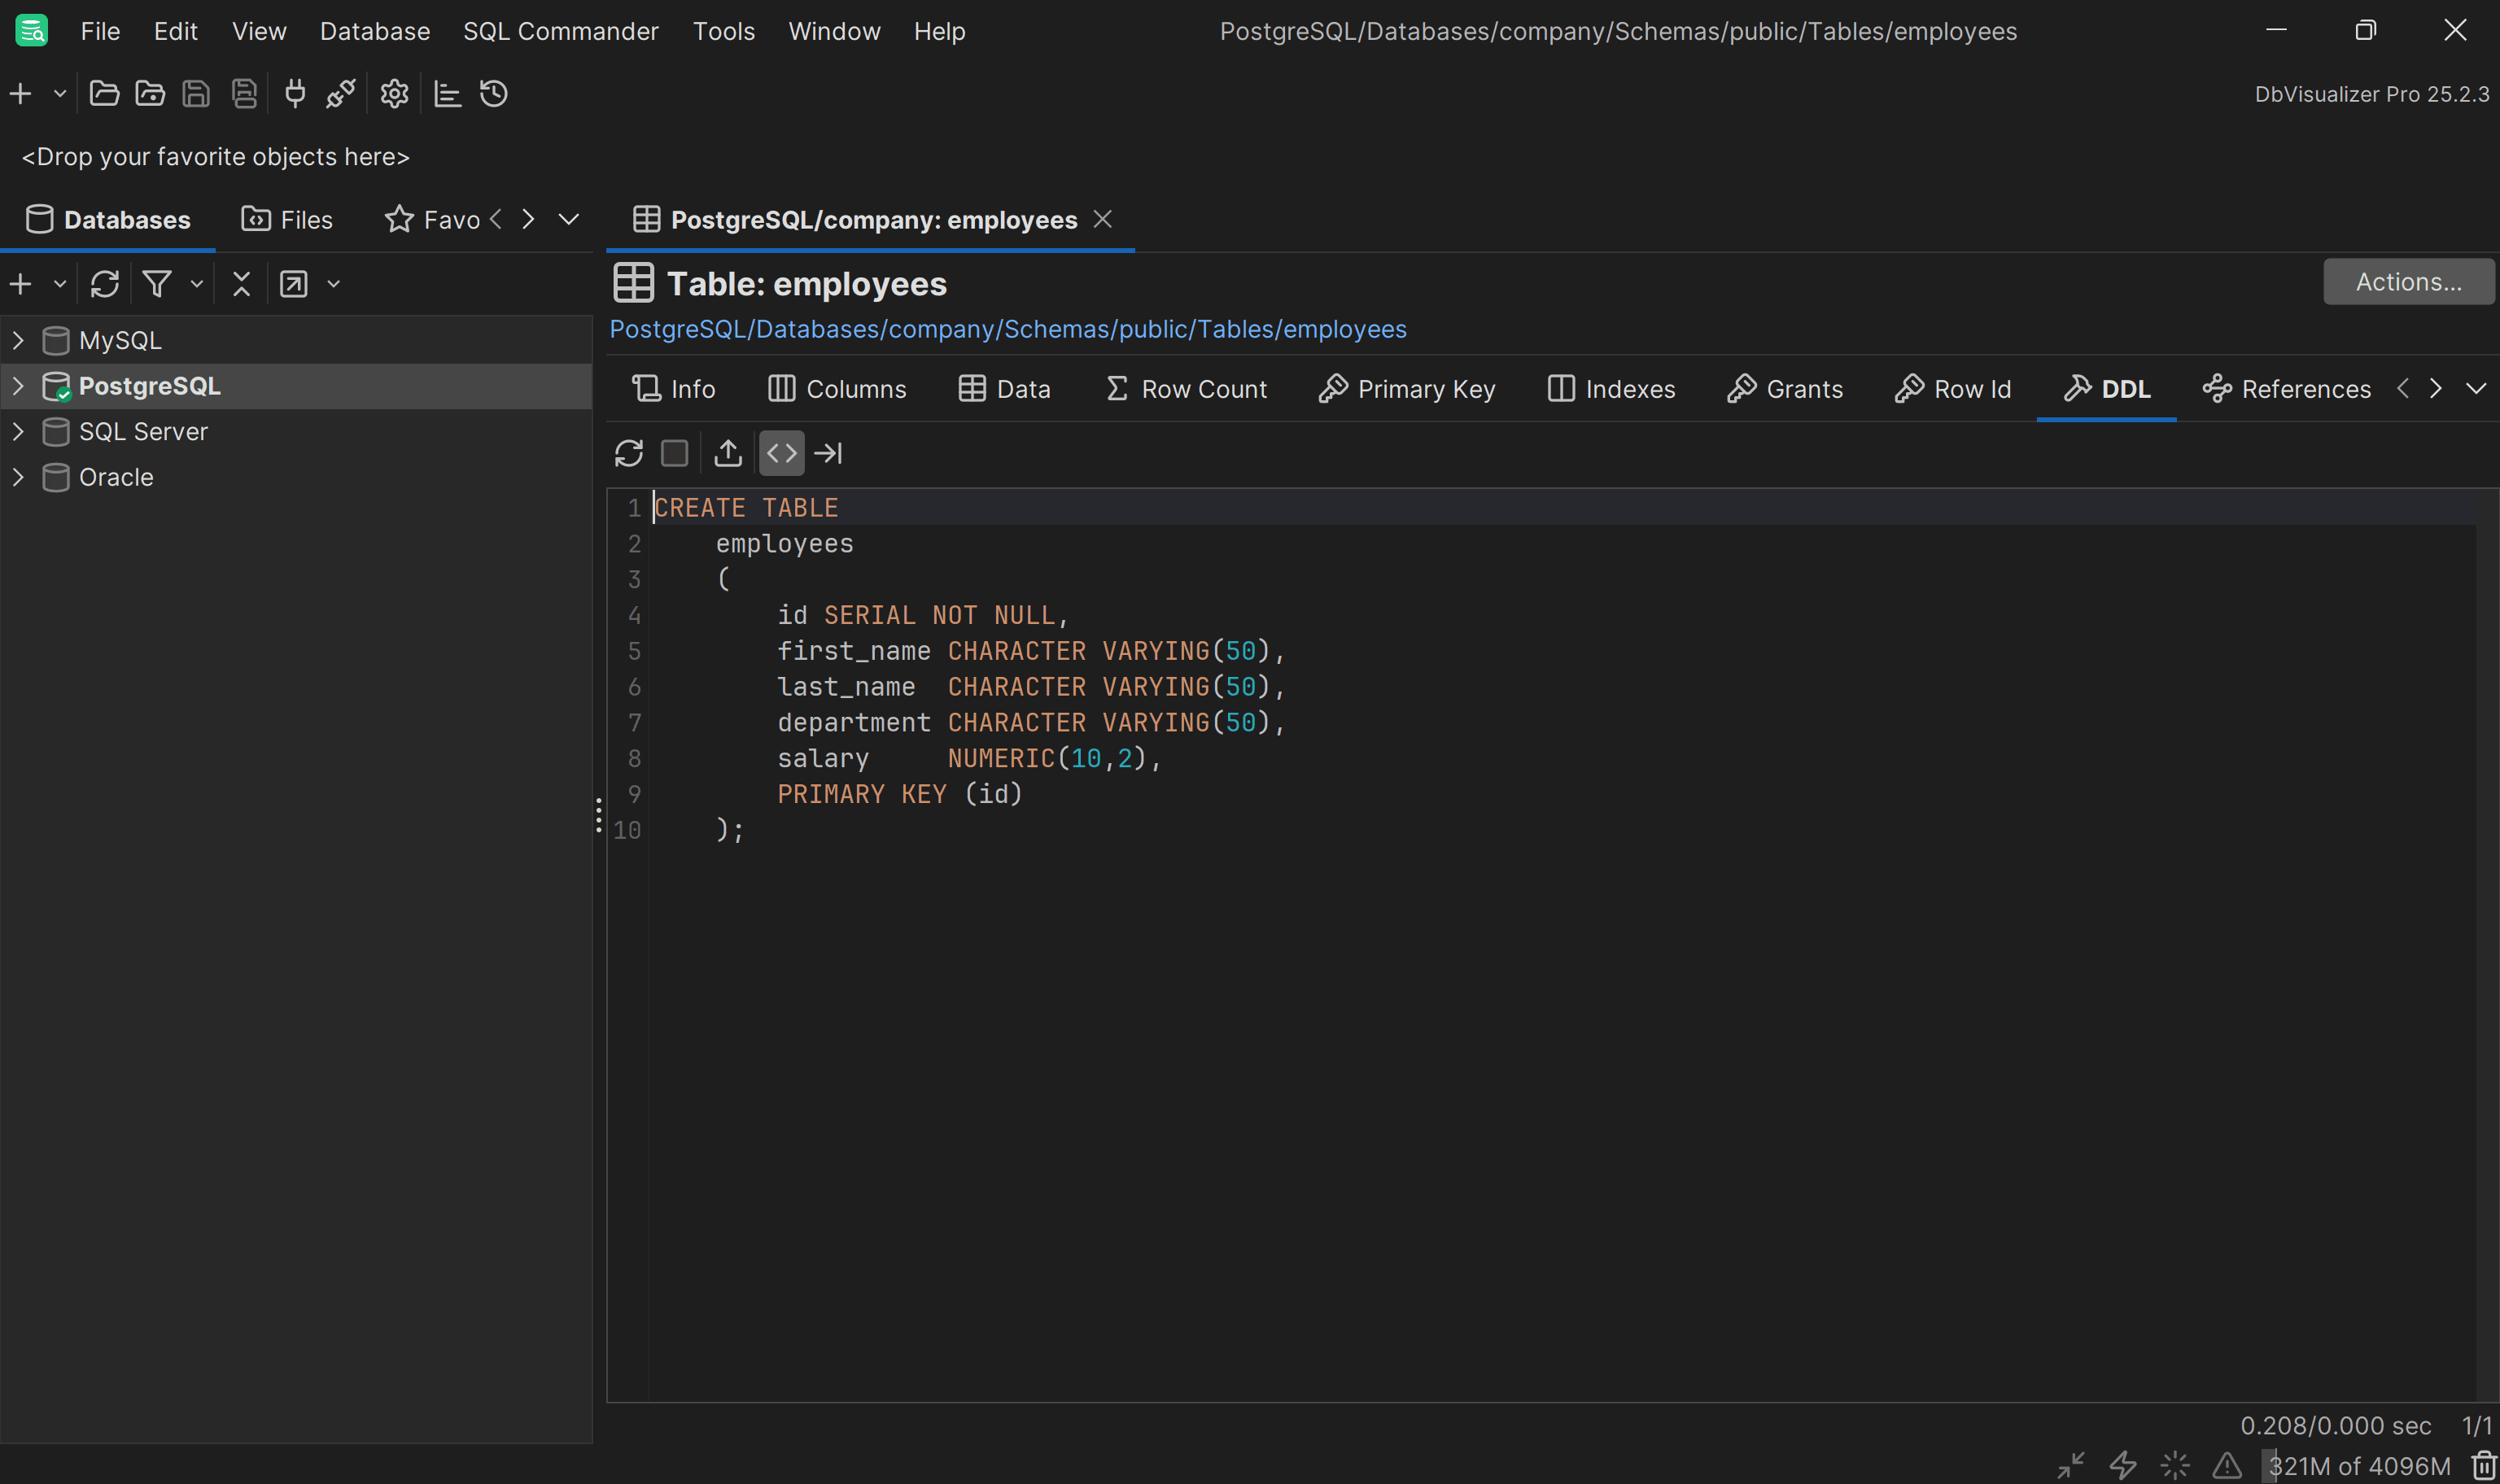Viewport: 2500px width, 1484px height.
Task: Click the disconnect plug icon
Action: [340, 94]
